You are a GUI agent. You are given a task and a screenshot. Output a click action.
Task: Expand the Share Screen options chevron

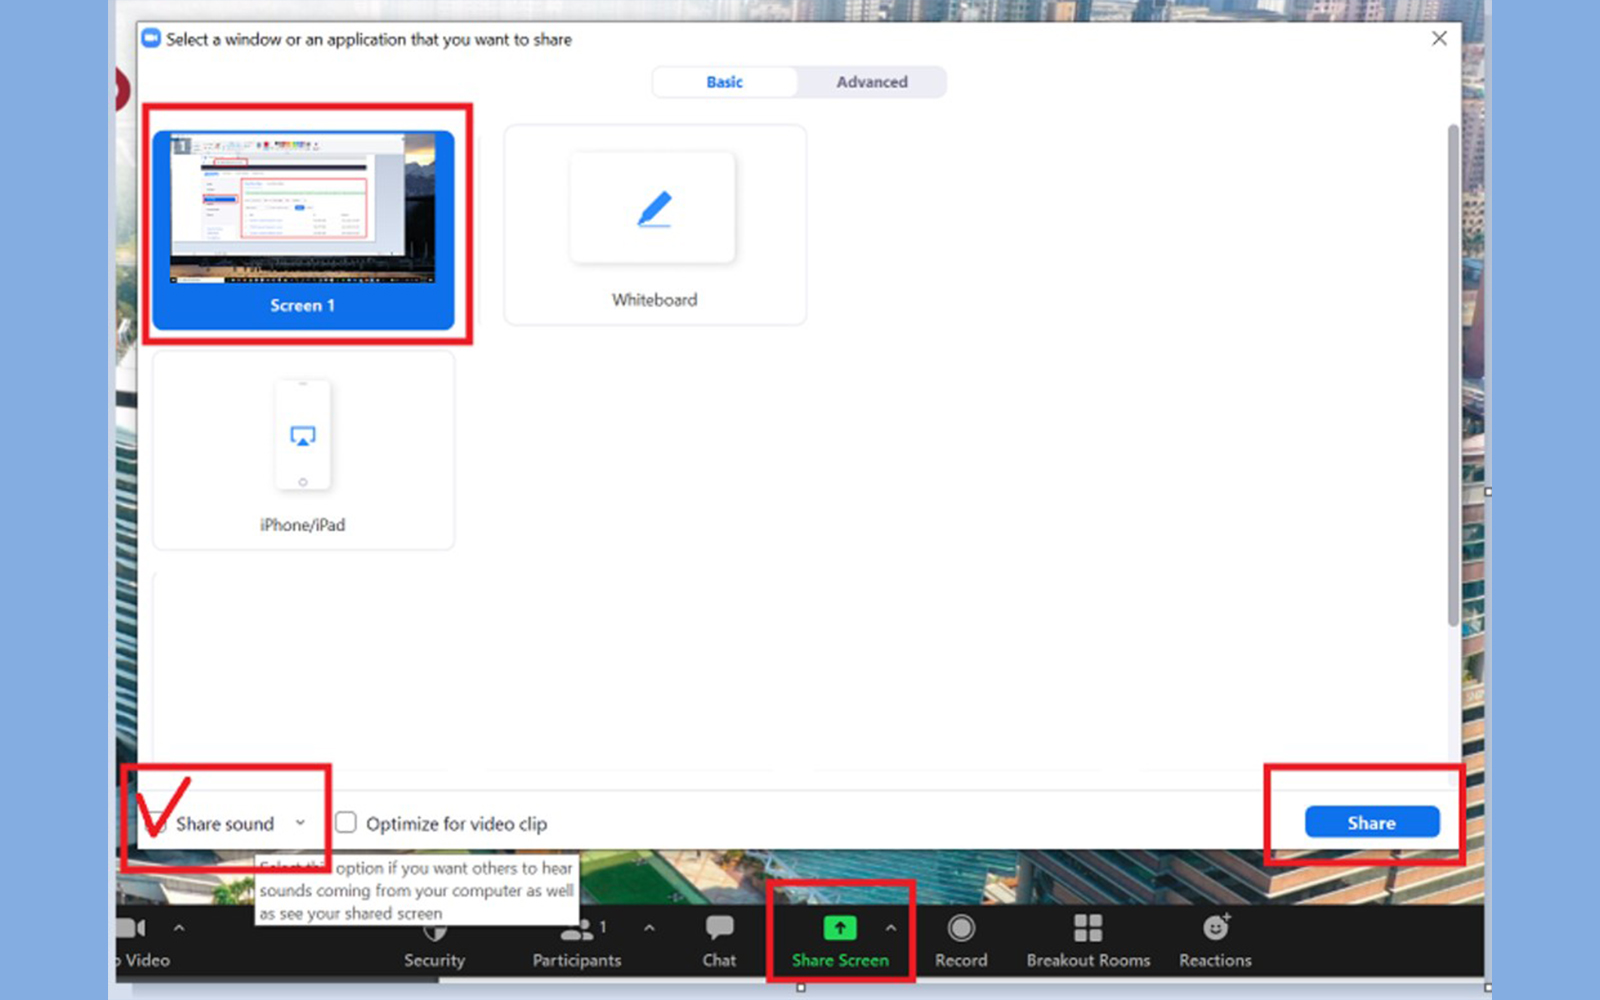pyautogui.click(x=892, y=928)
